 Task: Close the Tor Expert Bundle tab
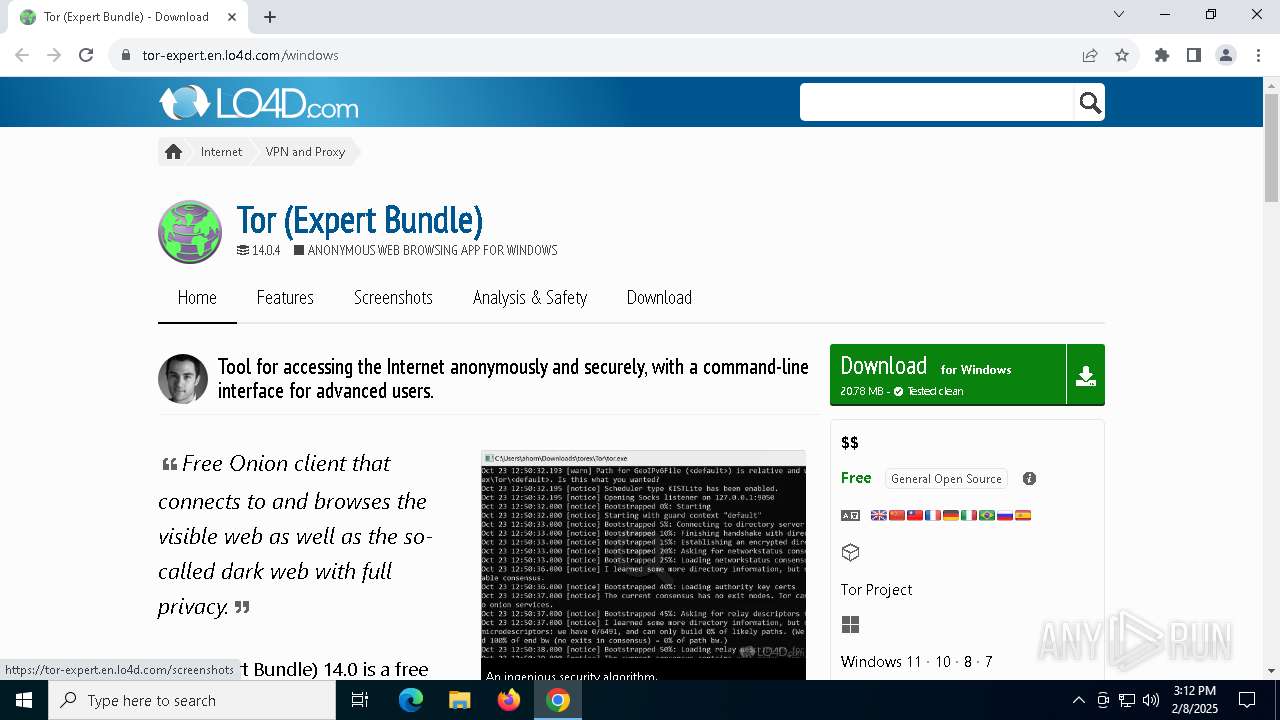[x=232, y=17]
